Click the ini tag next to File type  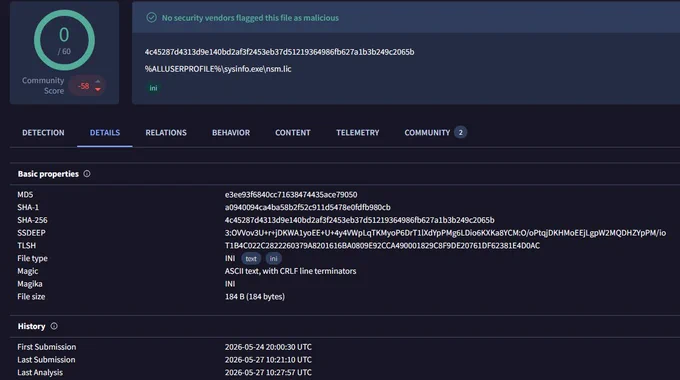pyautogui.click(x=273, y=259)
